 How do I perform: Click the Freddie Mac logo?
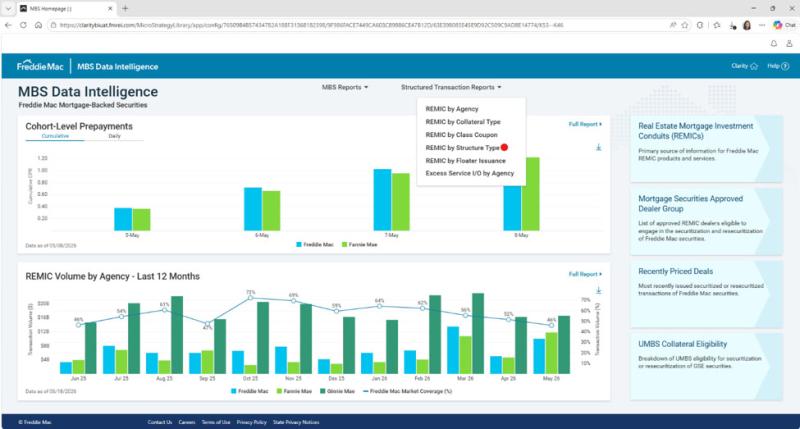tap(40, 66)
